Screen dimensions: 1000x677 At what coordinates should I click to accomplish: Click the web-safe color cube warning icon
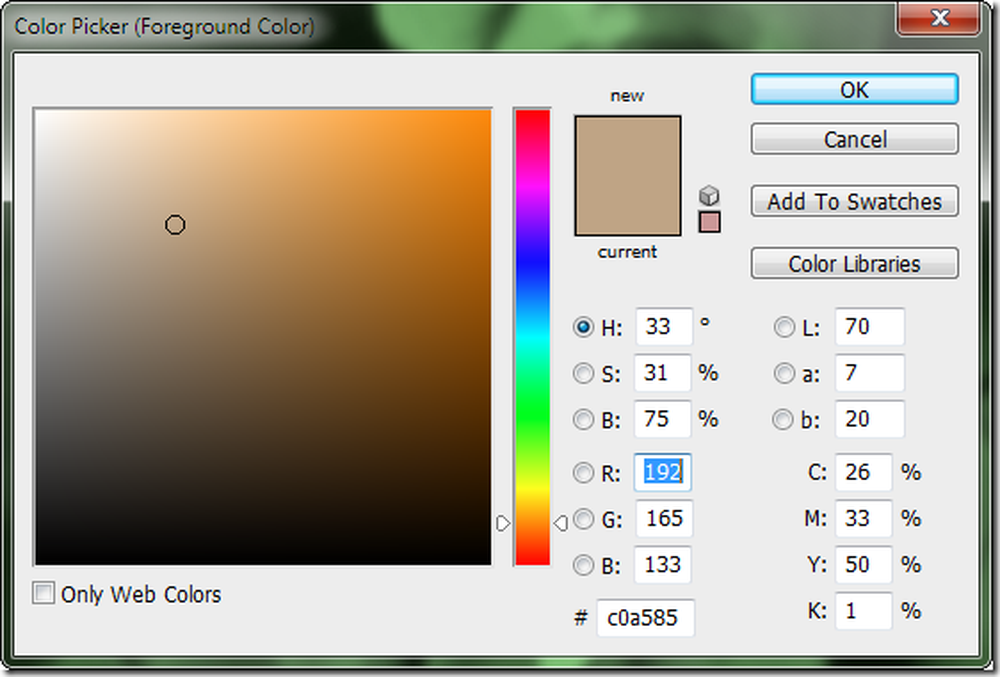tap(709, 195)
